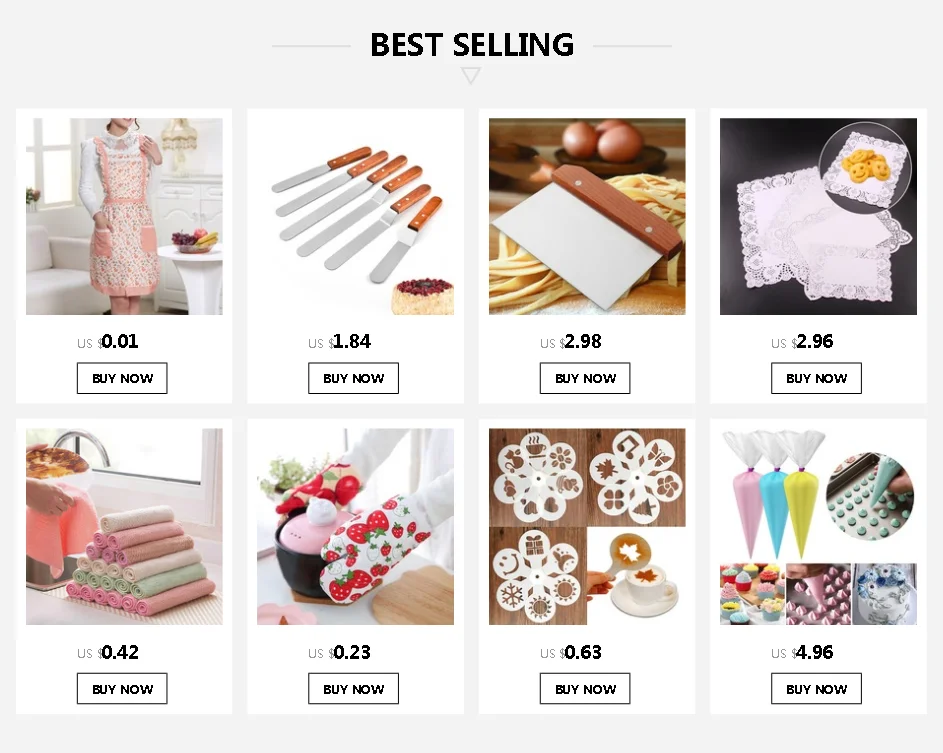This screenshot has height=753, width=943.
Task: Click the triangle arrow below Best Selling
Action: point(471,76)
